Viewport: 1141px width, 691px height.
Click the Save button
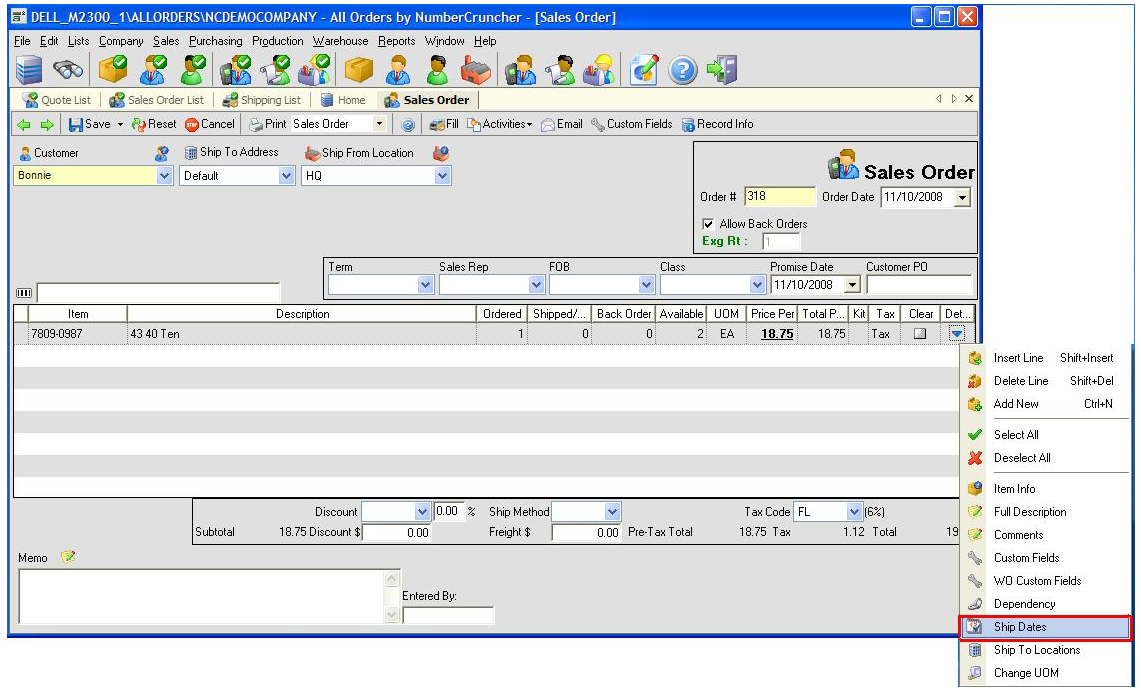(x=90, y=124)
